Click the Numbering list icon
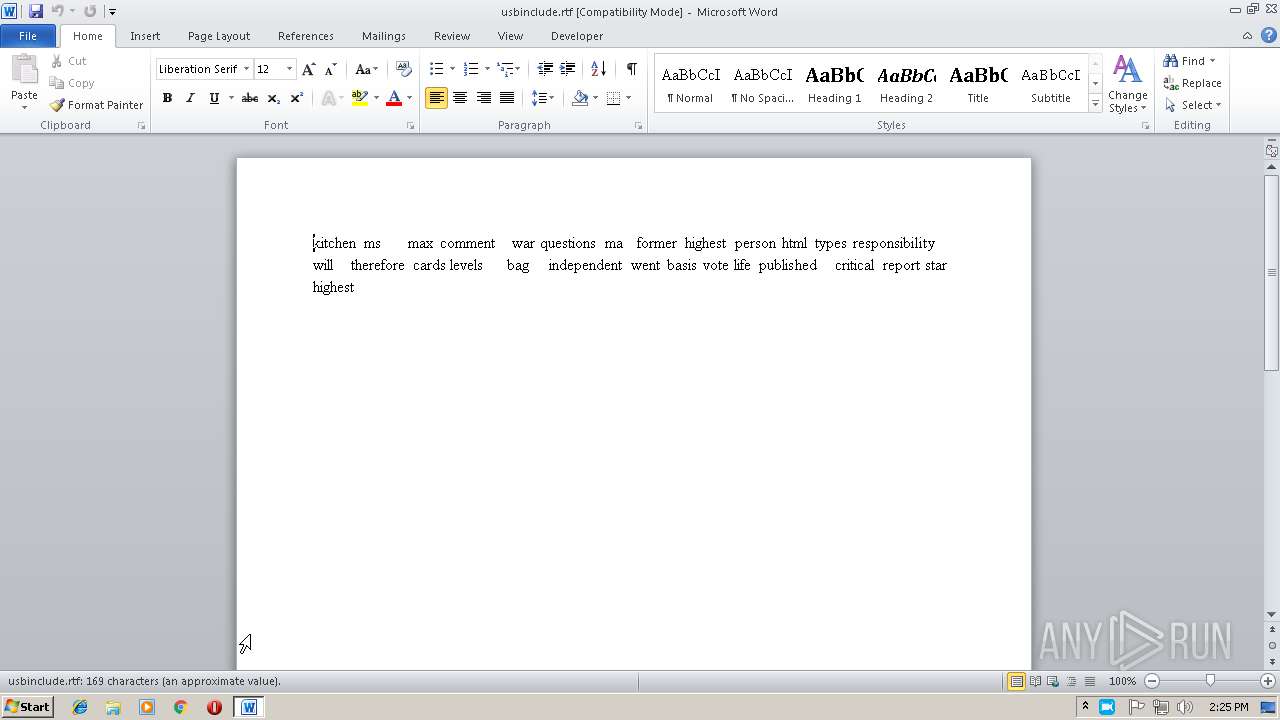The width and height of the screenshot is (1280, 720). tap(471, 69)
